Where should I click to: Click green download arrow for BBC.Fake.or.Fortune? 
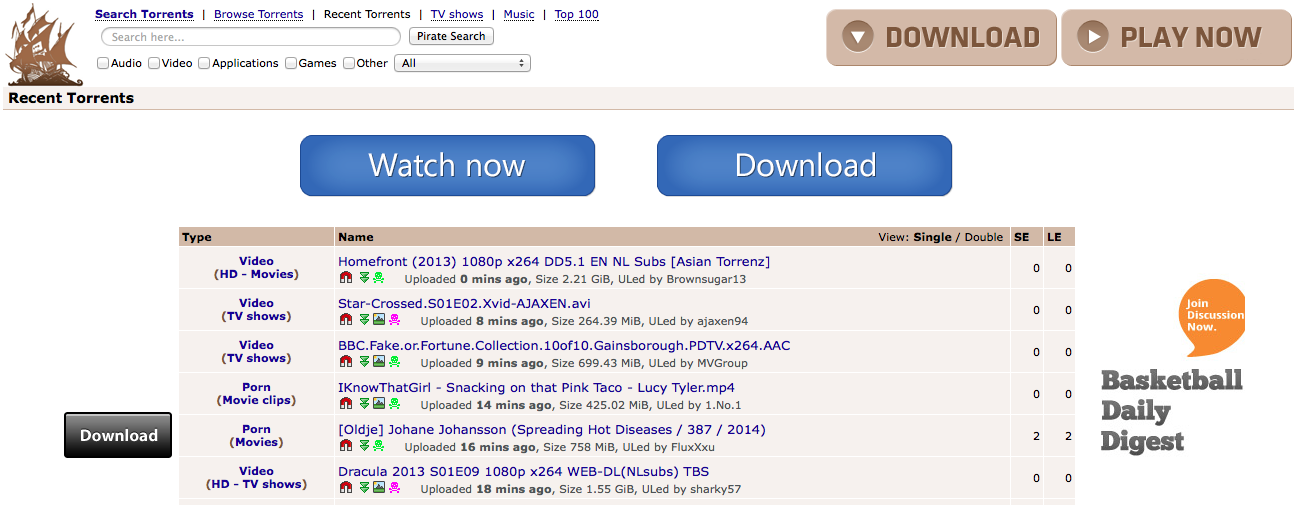[x=364, y=363]
